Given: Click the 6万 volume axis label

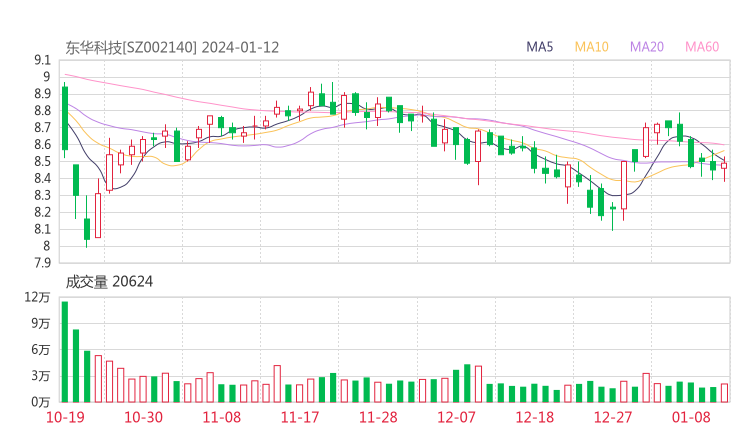Looking at the screenshot, I should point(41,350).
